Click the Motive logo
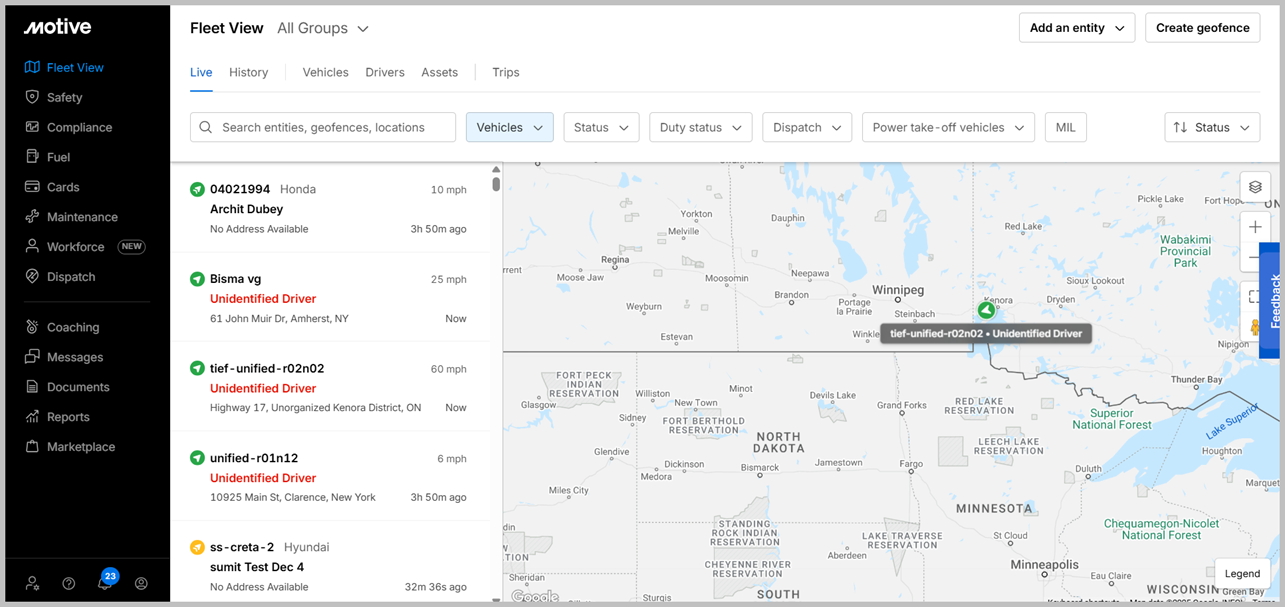 click(57, 27)
